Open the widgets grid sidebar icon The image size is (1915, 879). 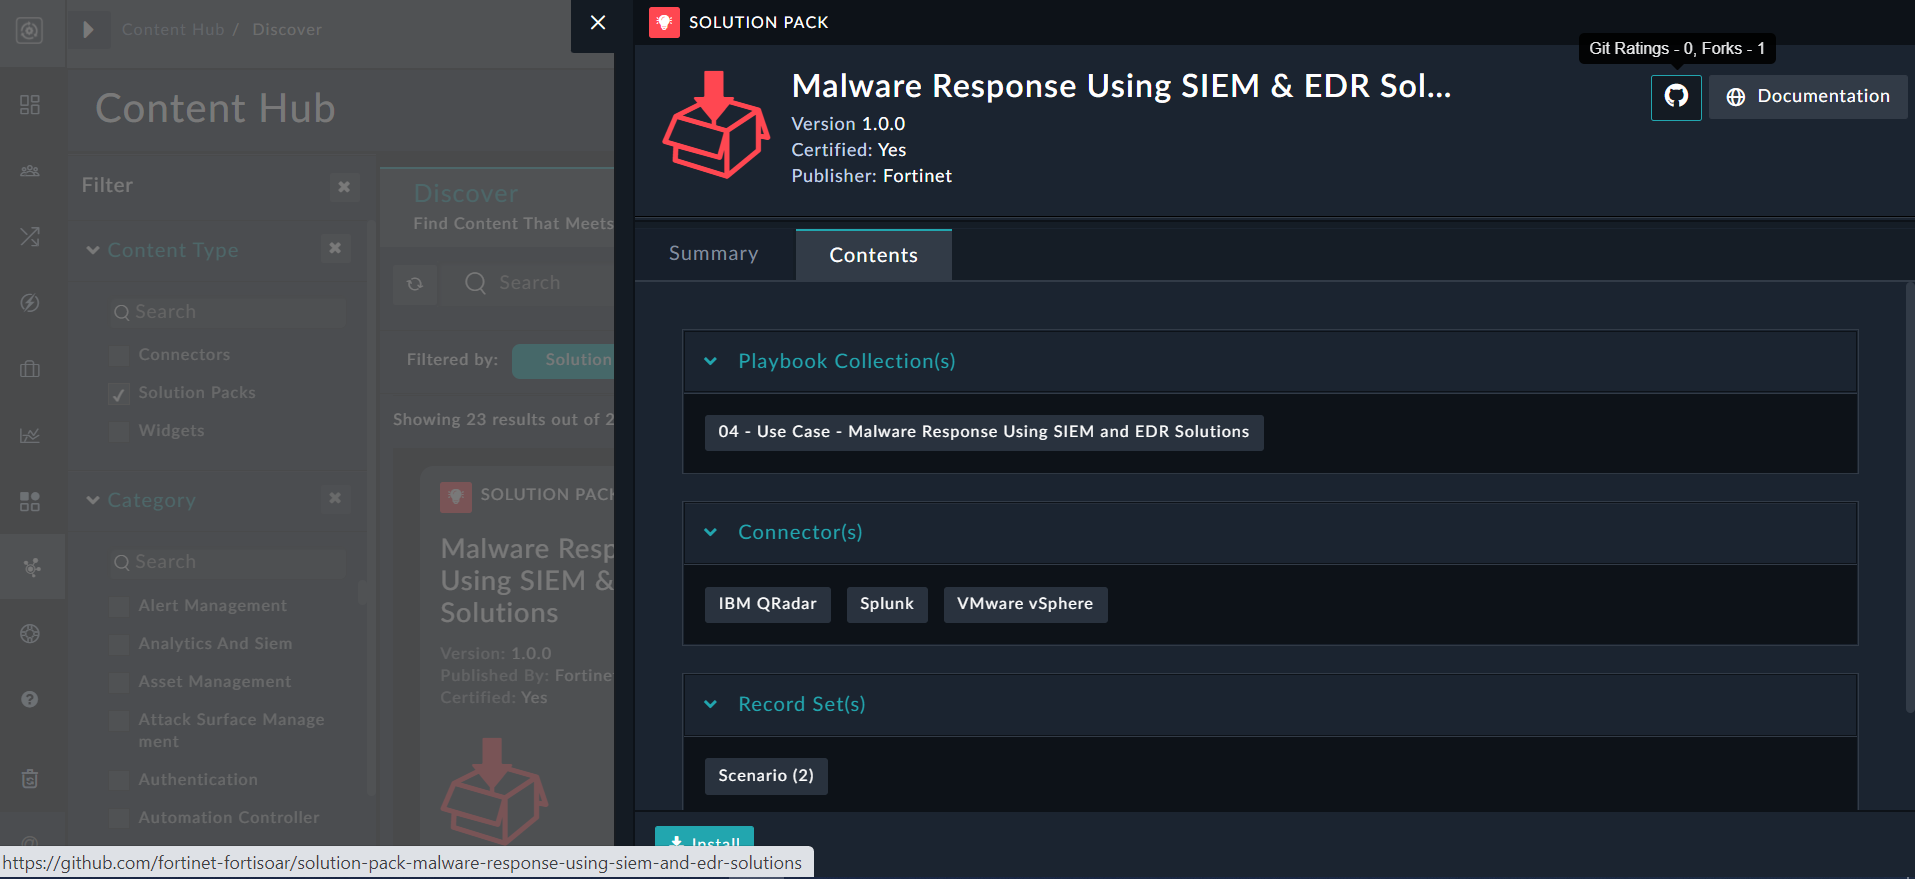click(30, 501)
